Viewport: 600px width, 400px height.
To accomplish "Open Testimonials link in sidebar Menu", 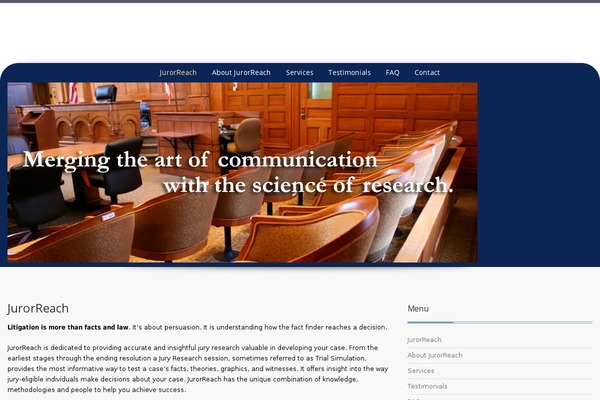I will coord(427,386).
